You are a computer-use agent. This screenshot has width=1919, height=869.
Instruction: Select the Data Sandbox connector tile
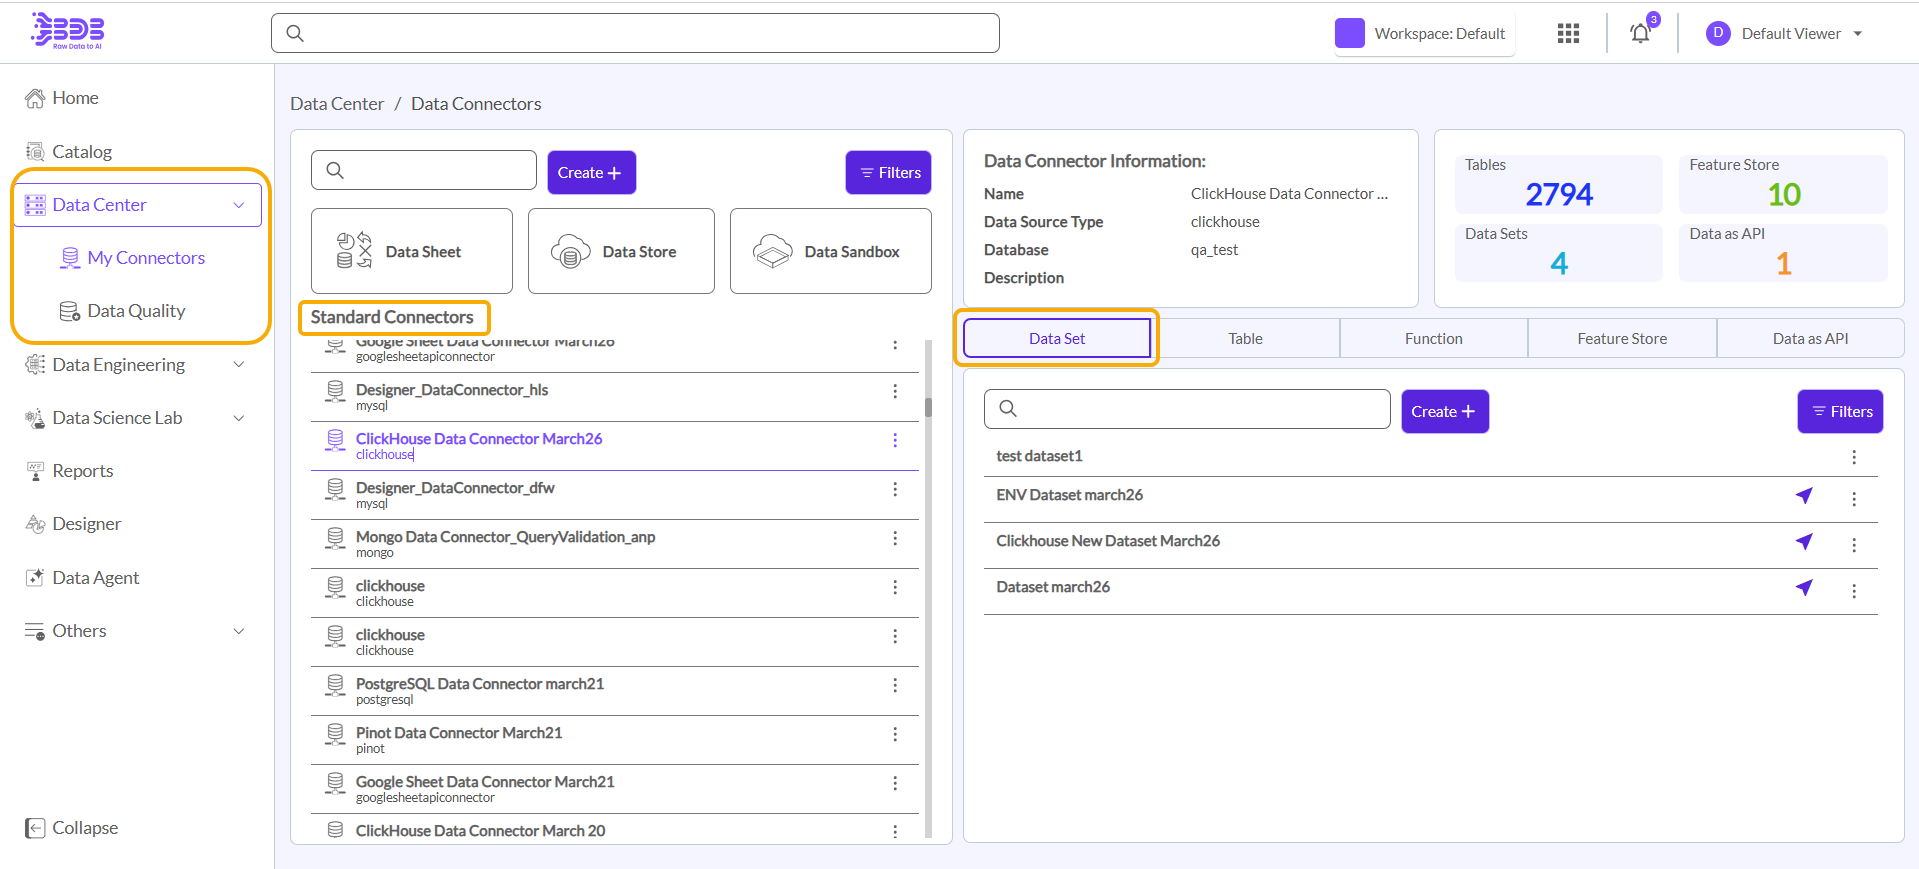tap(830, 252)
